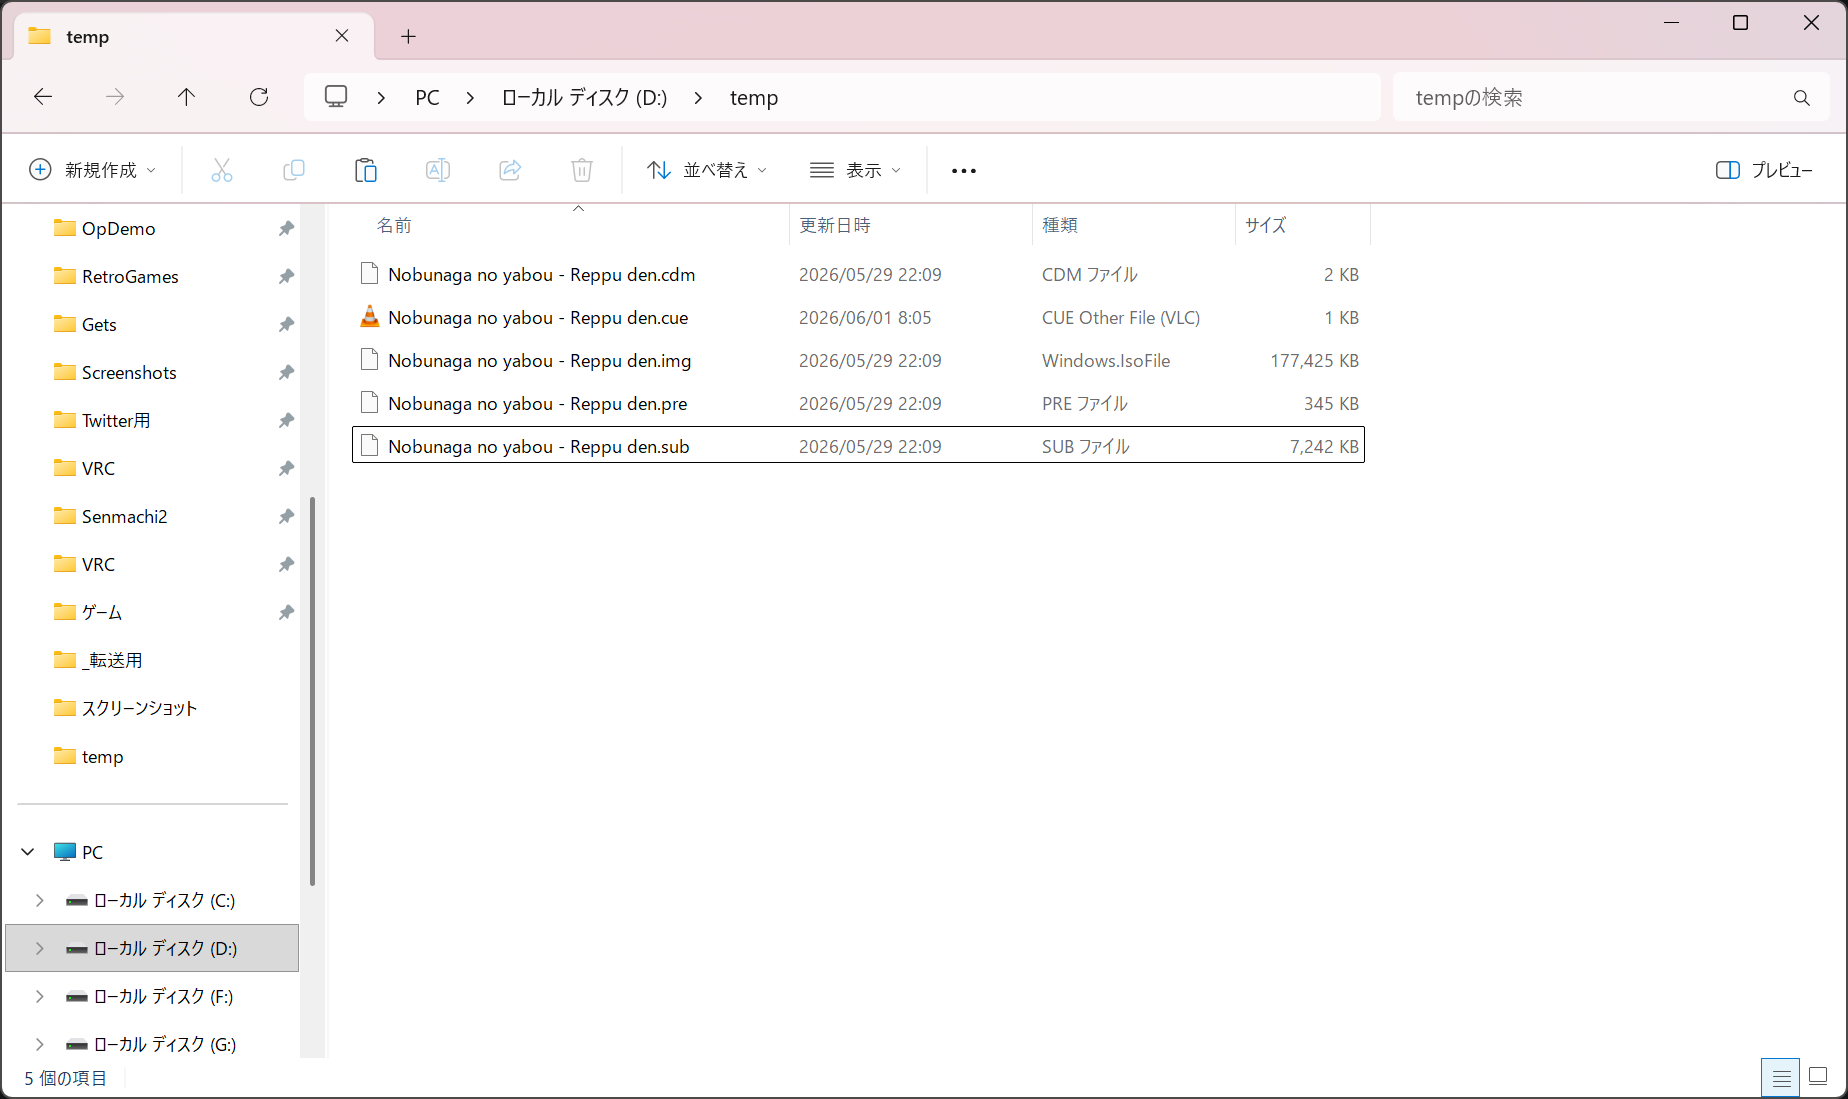1848x1099 pixels.
Task: Select Nobunaga no yabou - Reppu den.cue filename
Action: [x=538, y=317]
